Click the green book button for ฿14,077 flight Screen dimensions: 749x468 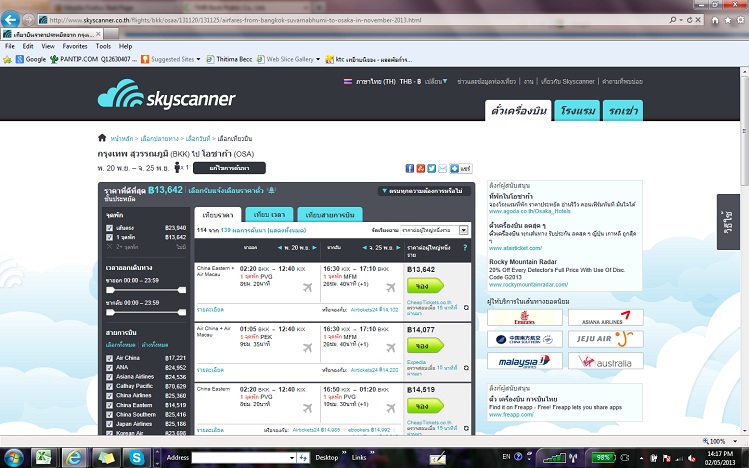point(425,345)
